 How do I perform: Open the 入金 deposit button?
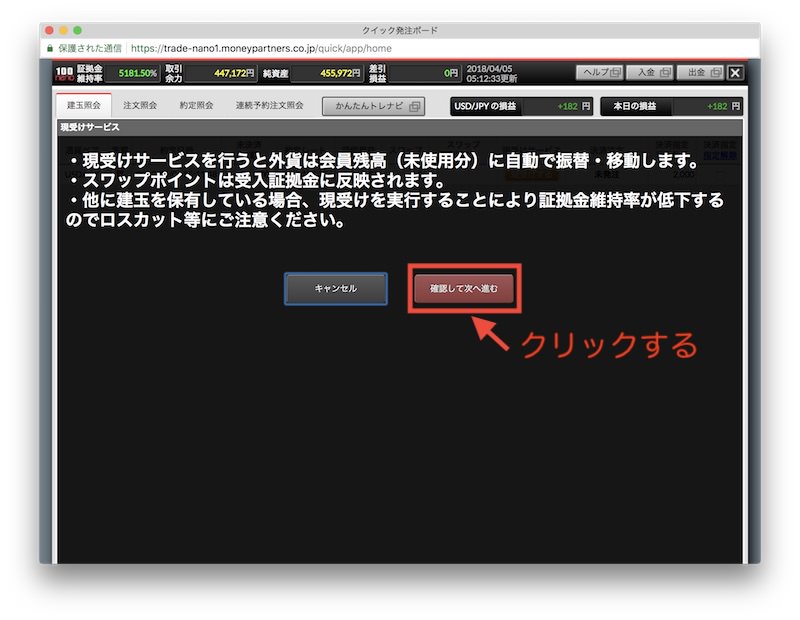pyautogui.click(x=649, y=72)
